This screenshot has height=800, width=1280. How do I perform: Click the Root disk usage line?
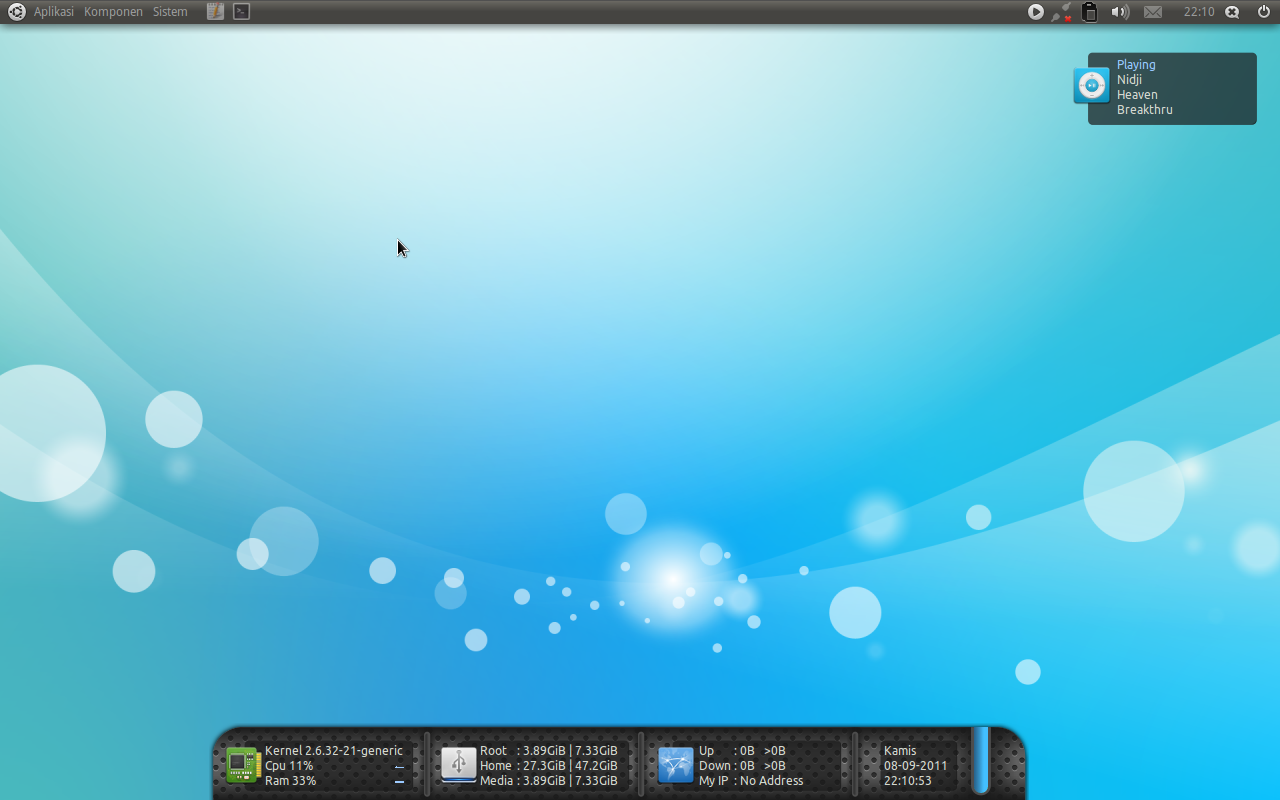[x=549, y=751]
